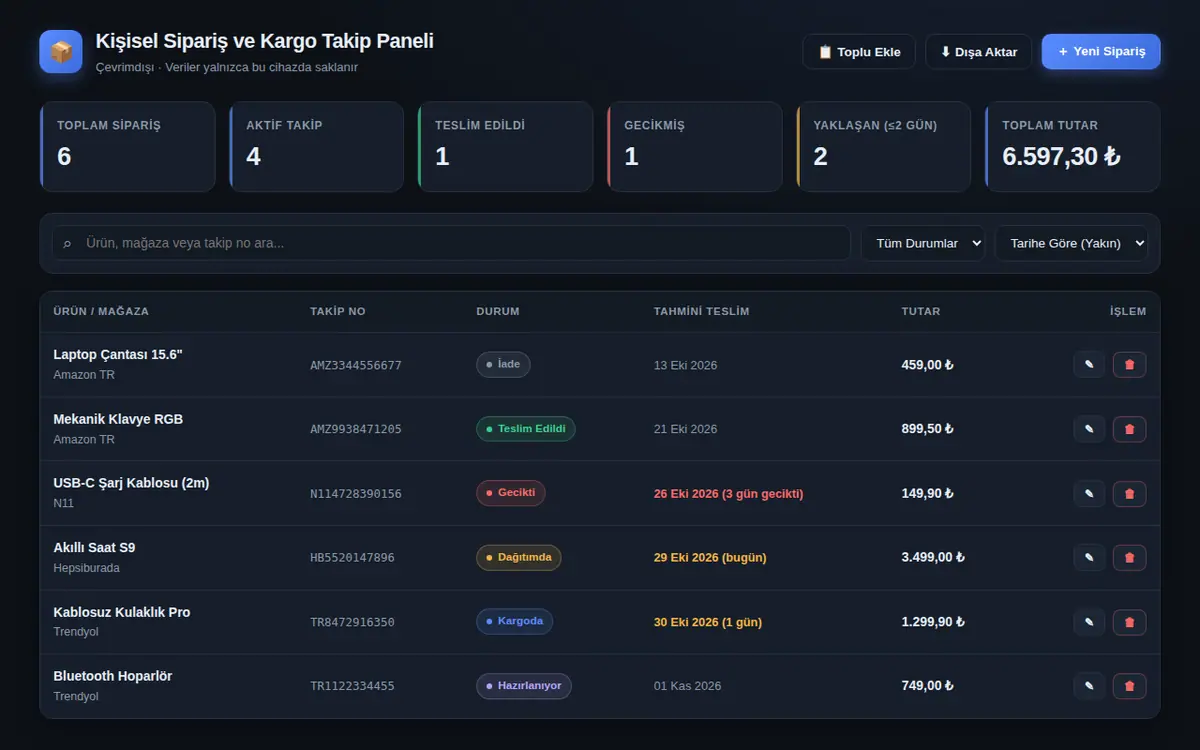
Task: Click tracking number TR8472916350
Action: [x=352, y=622]
